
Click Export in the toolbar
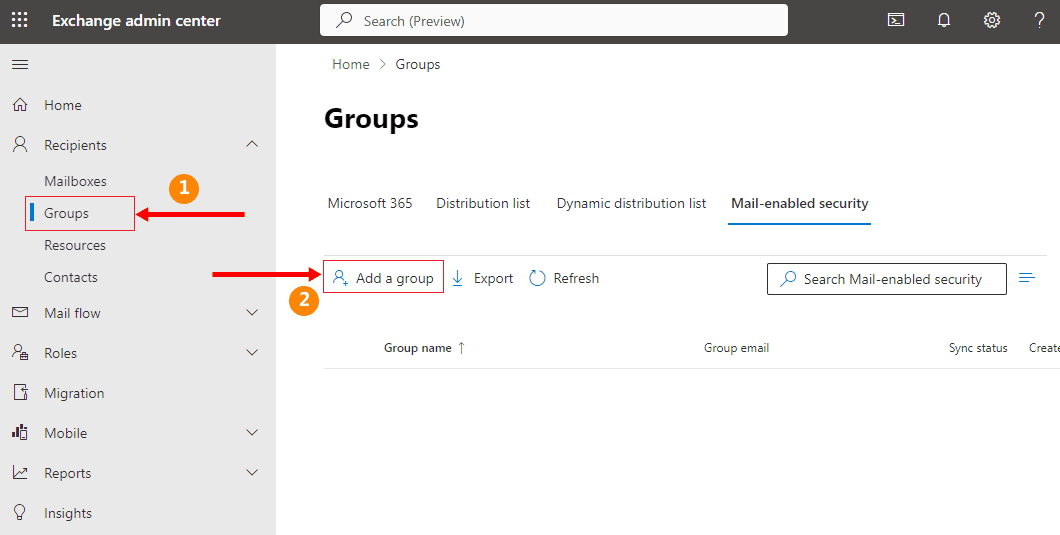click(482, 278)
